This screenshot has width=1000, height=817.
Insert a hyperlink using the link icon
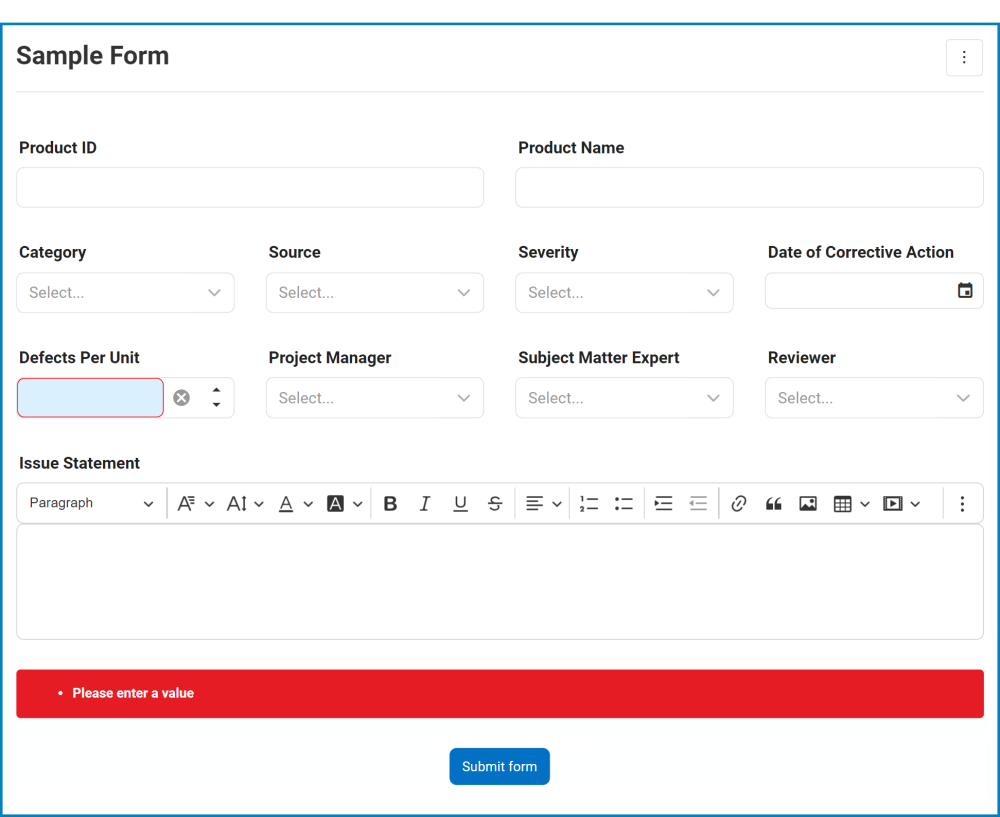click(x=739, y=504)
